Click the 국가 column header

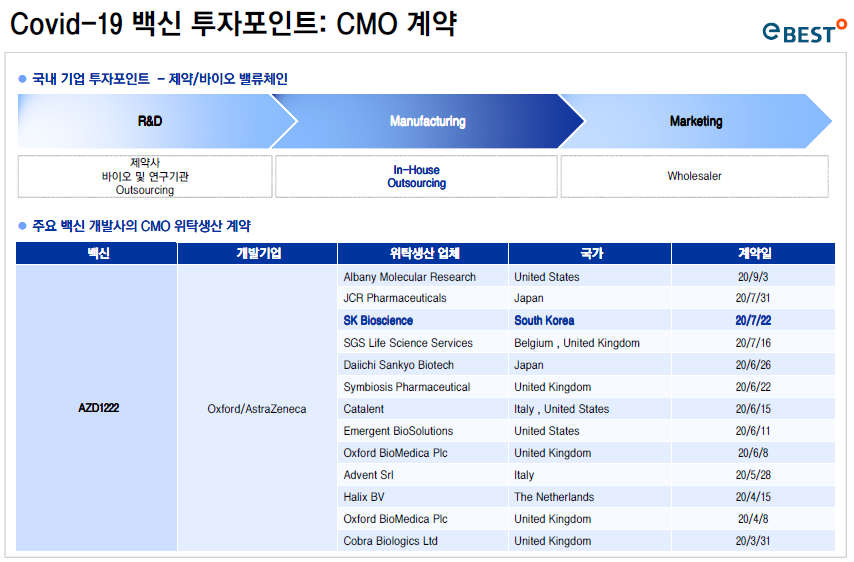click(590, 253)
